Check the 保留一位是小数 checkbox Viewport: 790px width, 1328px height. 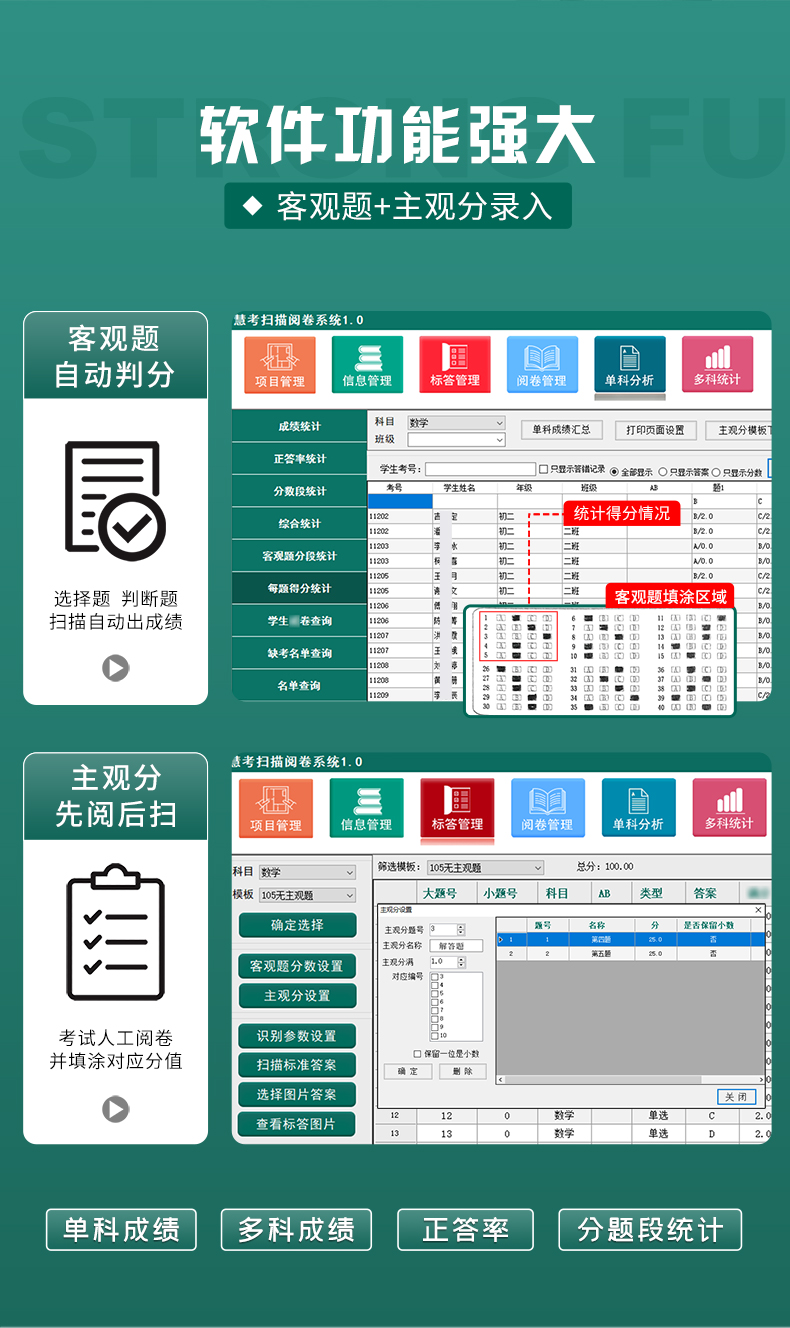coord(418,1054)
